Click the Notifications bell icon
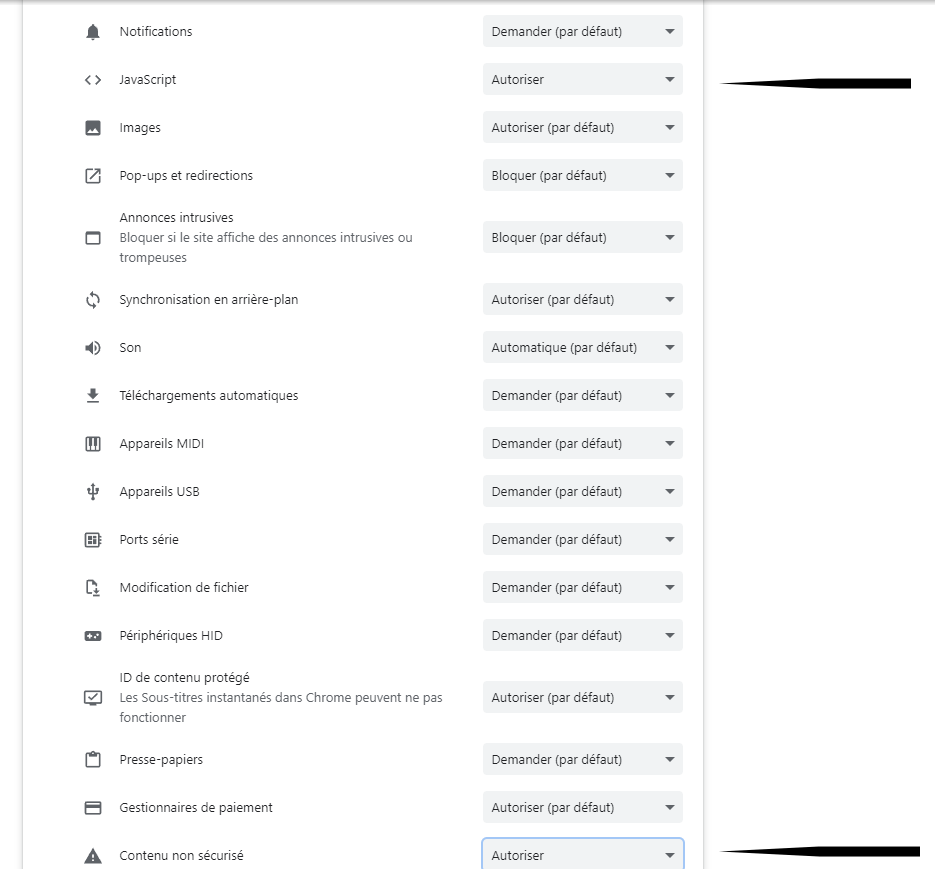Image resolution: width=935 pixels, height=869 pixels. click(93, 32)
